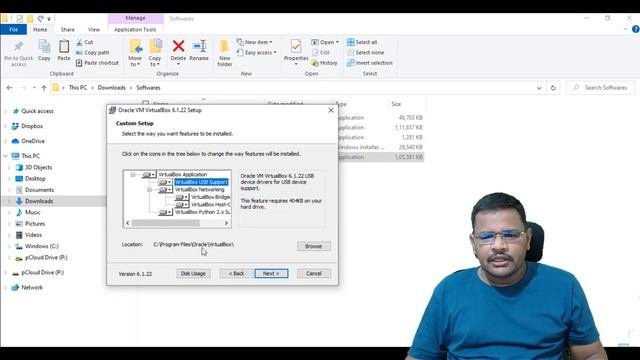Viewport: 640px width, 360px height.
Task: Expand address bar history dropdown
Action: pyautogui.click(x=539, y=88)
